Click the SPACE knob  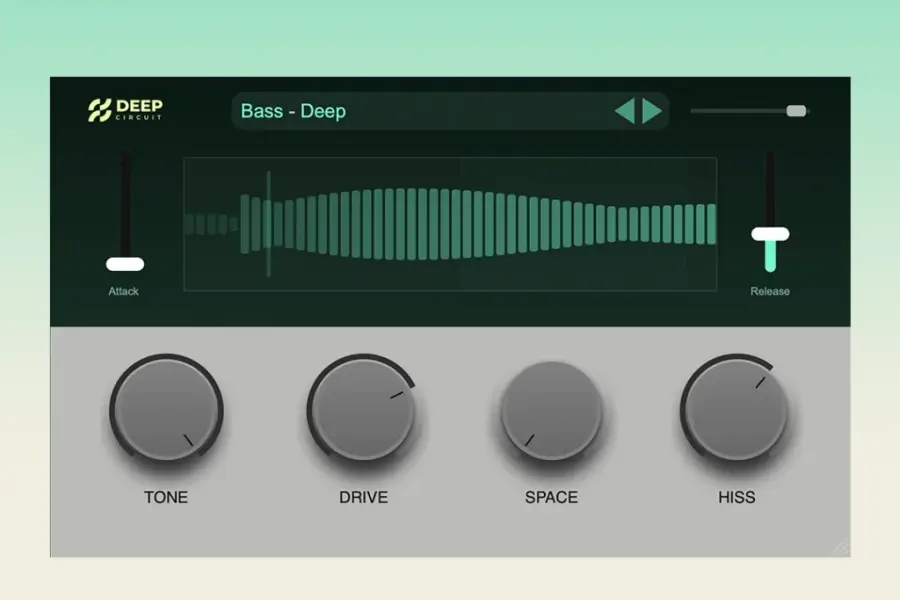(552, 410)
